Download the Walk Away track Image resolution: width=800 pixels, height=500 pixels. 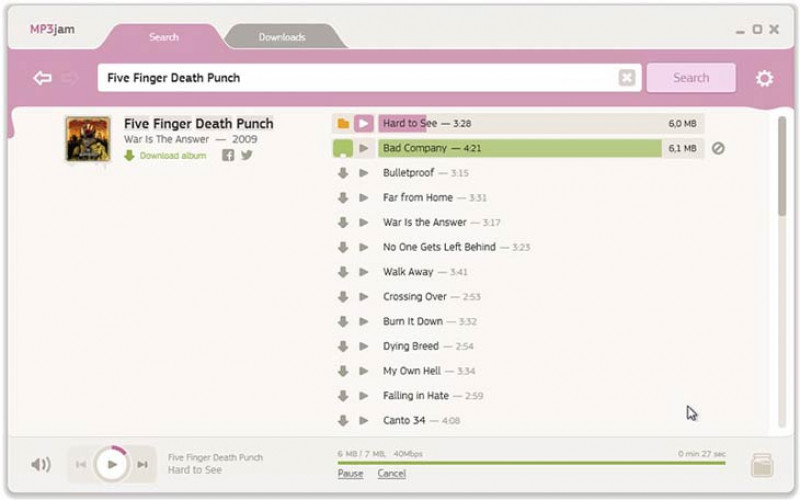point(343,272)
